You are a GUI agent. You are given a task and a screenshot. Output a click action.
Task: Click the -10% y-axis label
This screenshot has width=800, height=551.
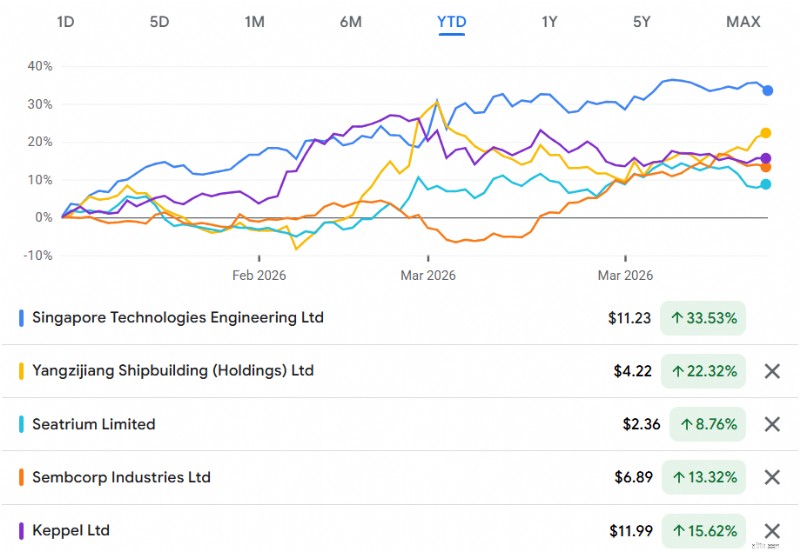[x=38, y=255]
